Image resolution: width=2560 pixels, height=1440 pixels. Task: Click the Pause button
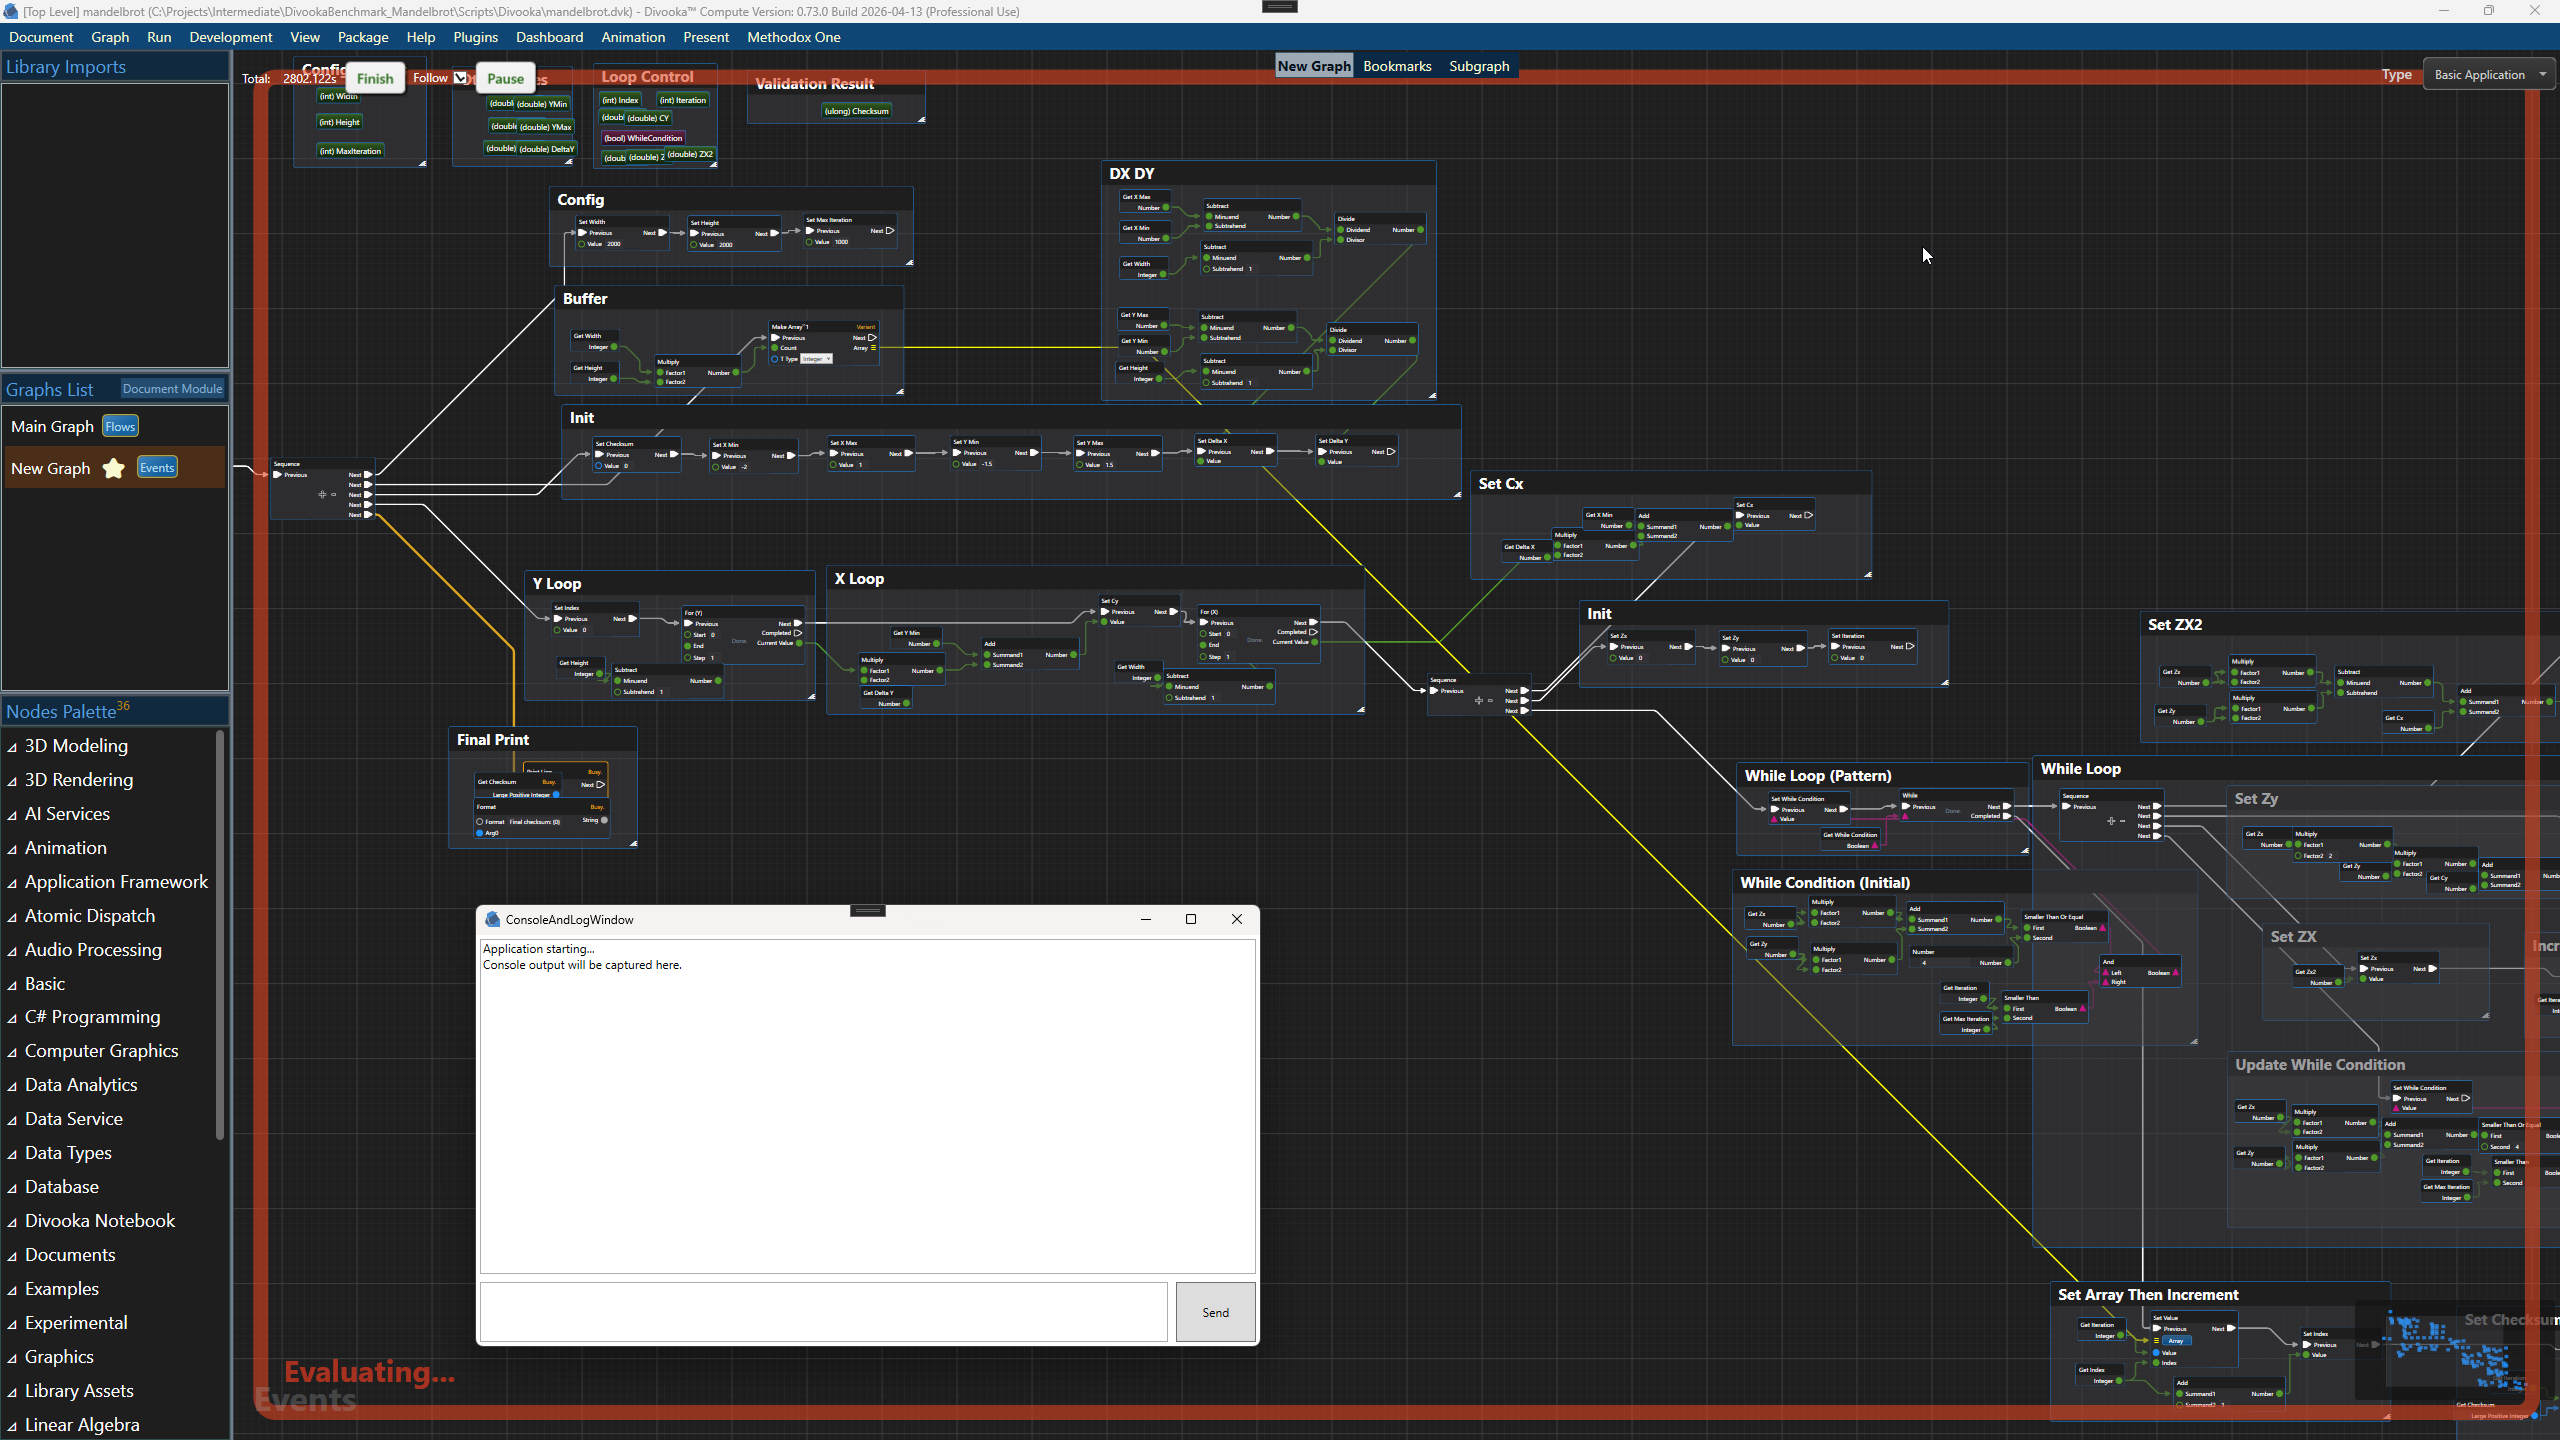click(x=505, y=78)
